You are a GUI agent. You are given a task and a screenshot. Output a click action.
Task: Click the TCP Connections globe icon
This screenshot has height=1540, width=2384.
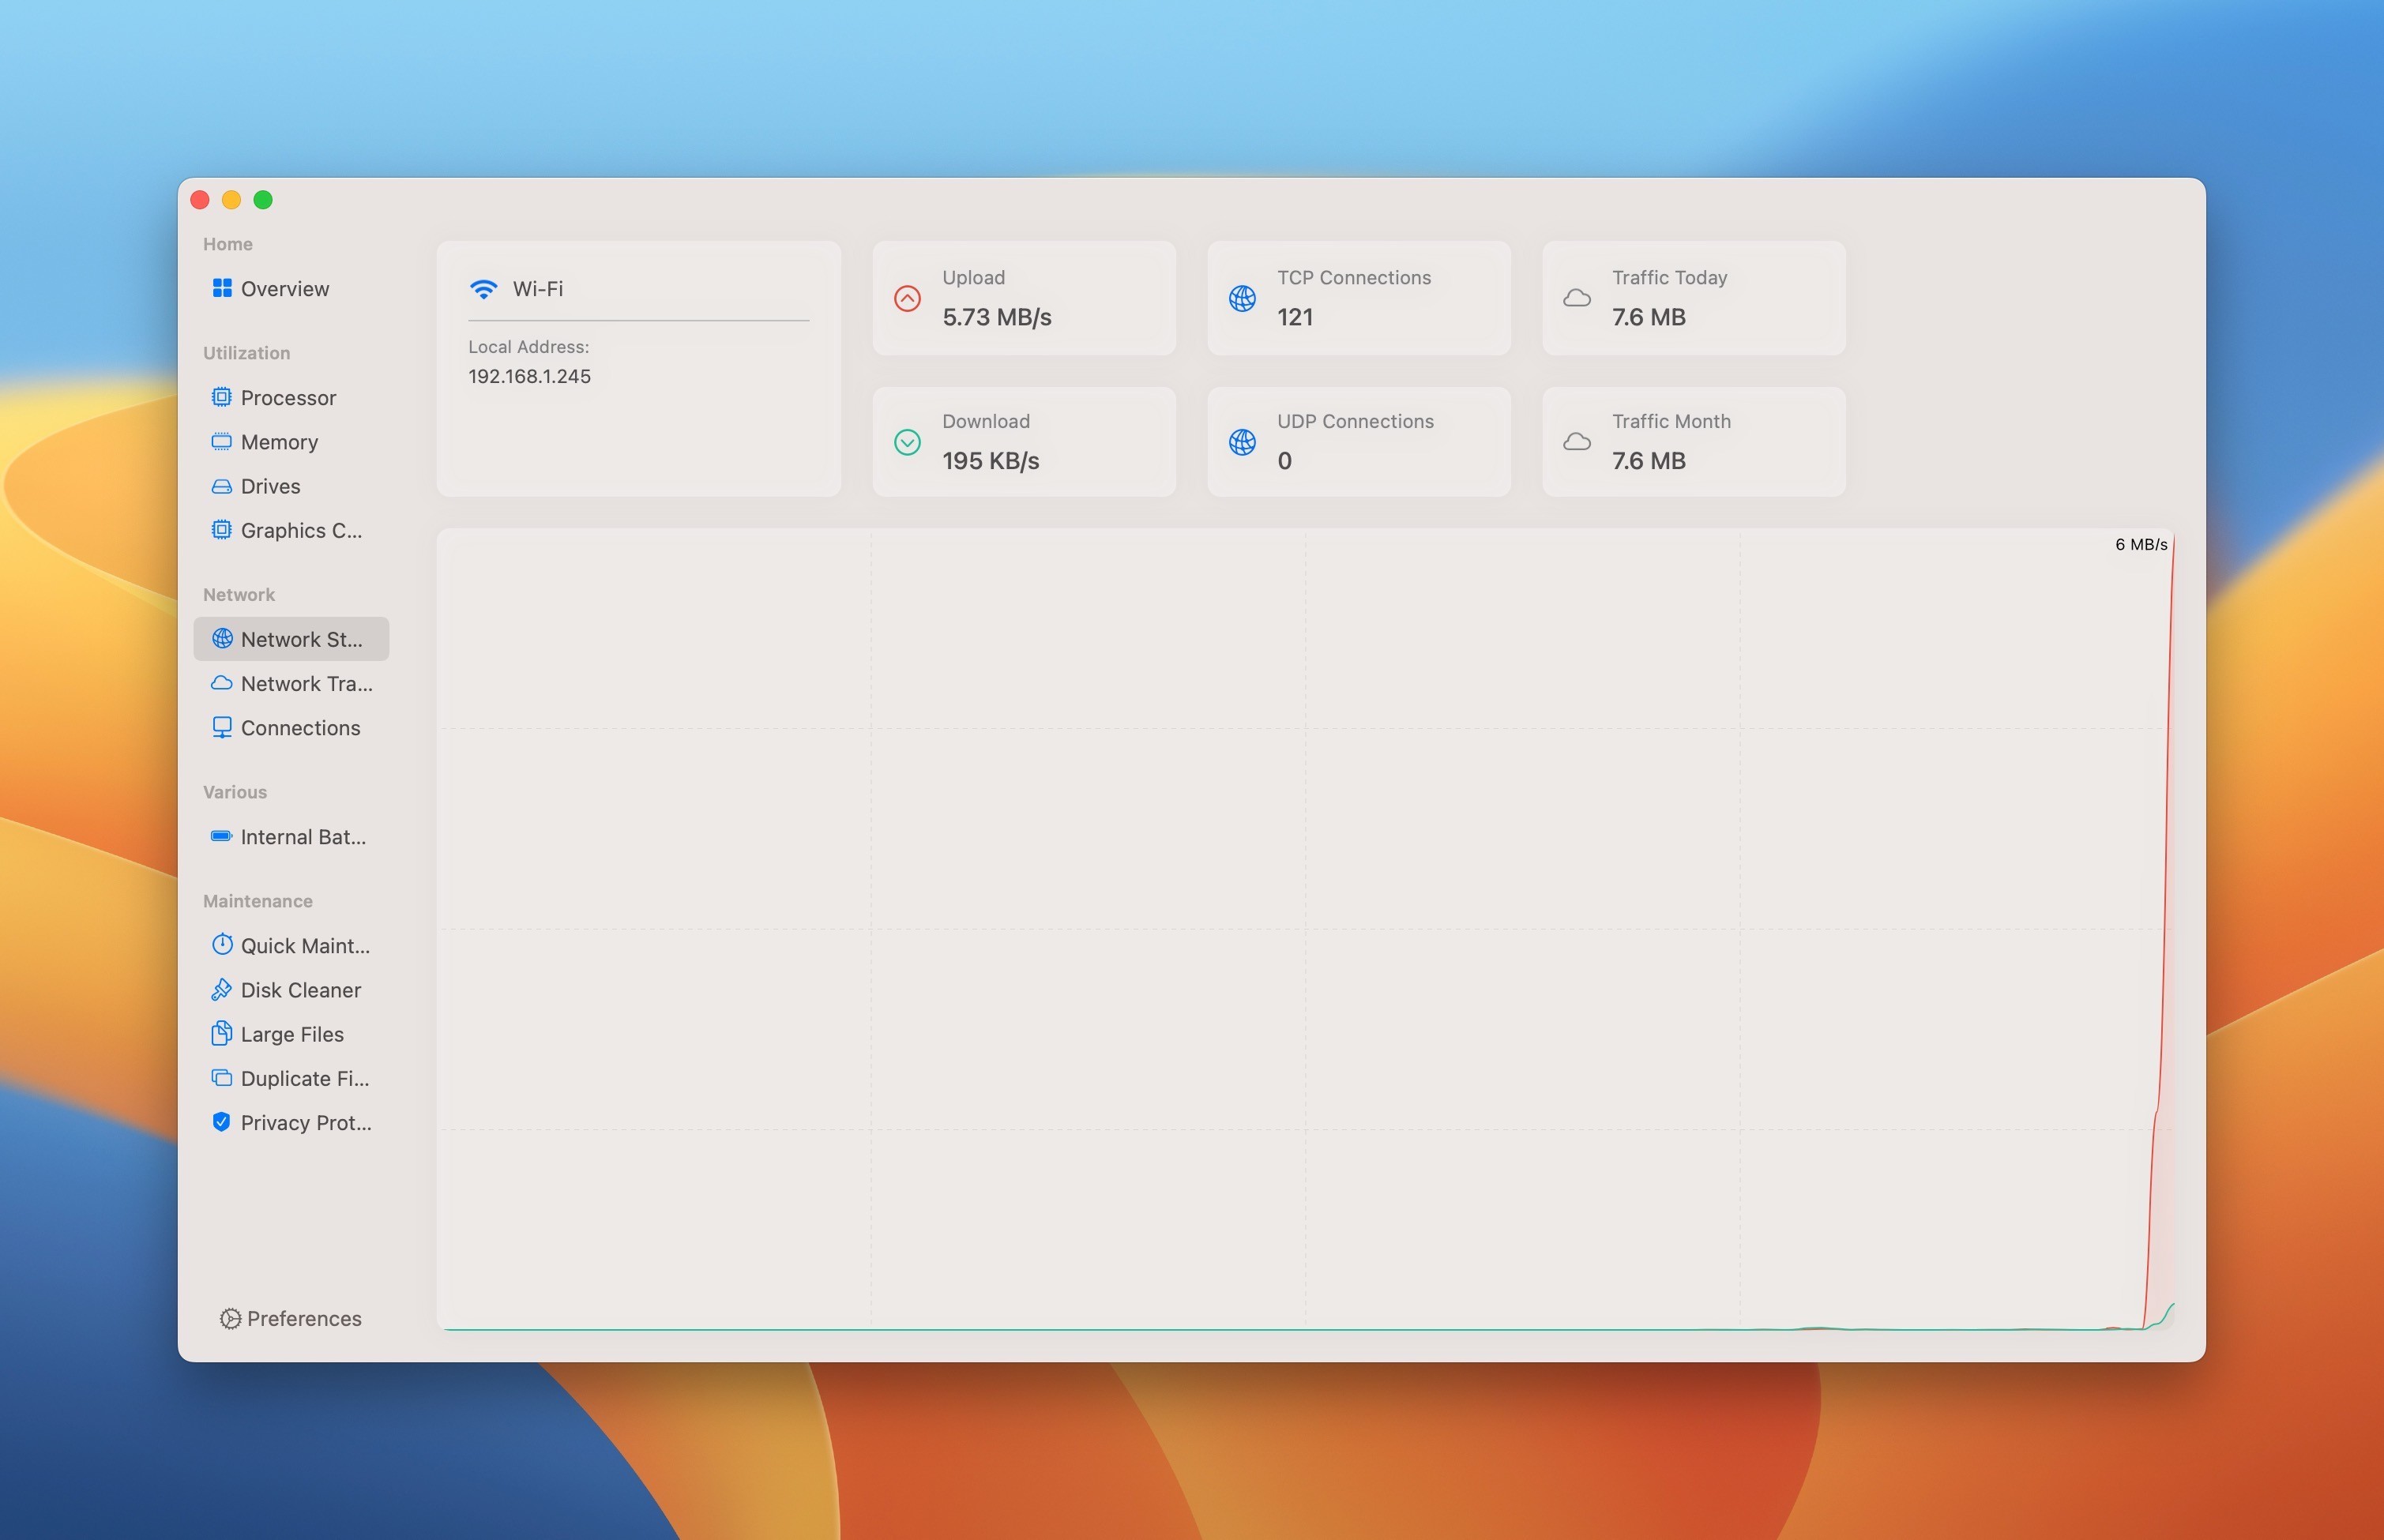tap(1242, 298)
